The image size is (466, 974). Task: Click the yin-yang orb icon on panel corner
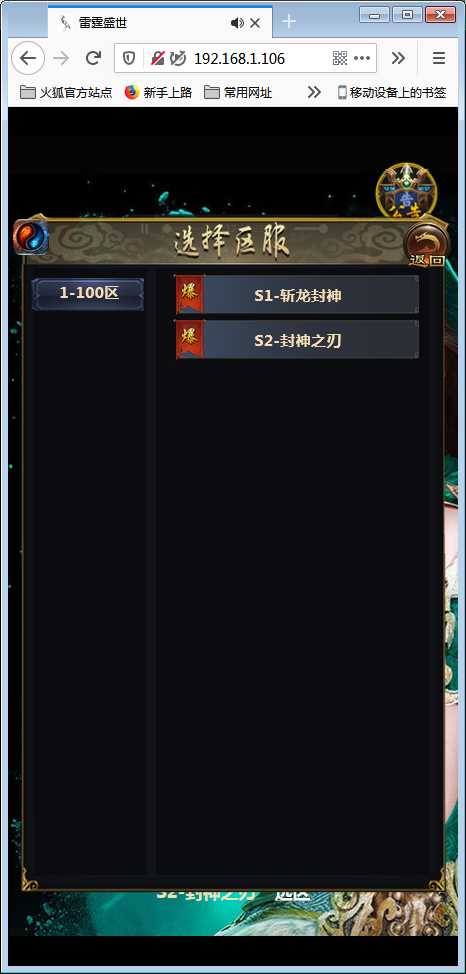(x=29, y=237)
